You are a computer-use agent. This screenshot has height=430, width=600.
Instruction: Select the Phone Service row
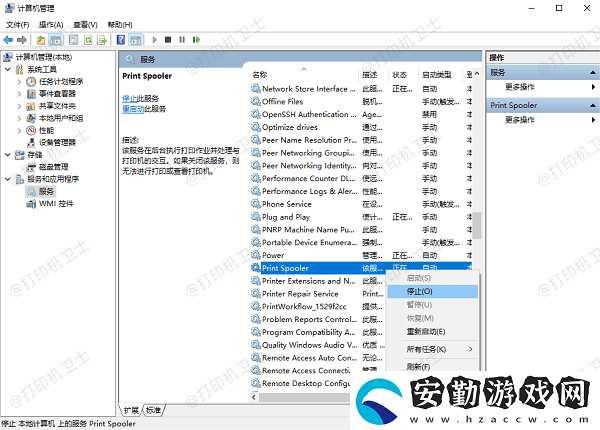(362, 204)
